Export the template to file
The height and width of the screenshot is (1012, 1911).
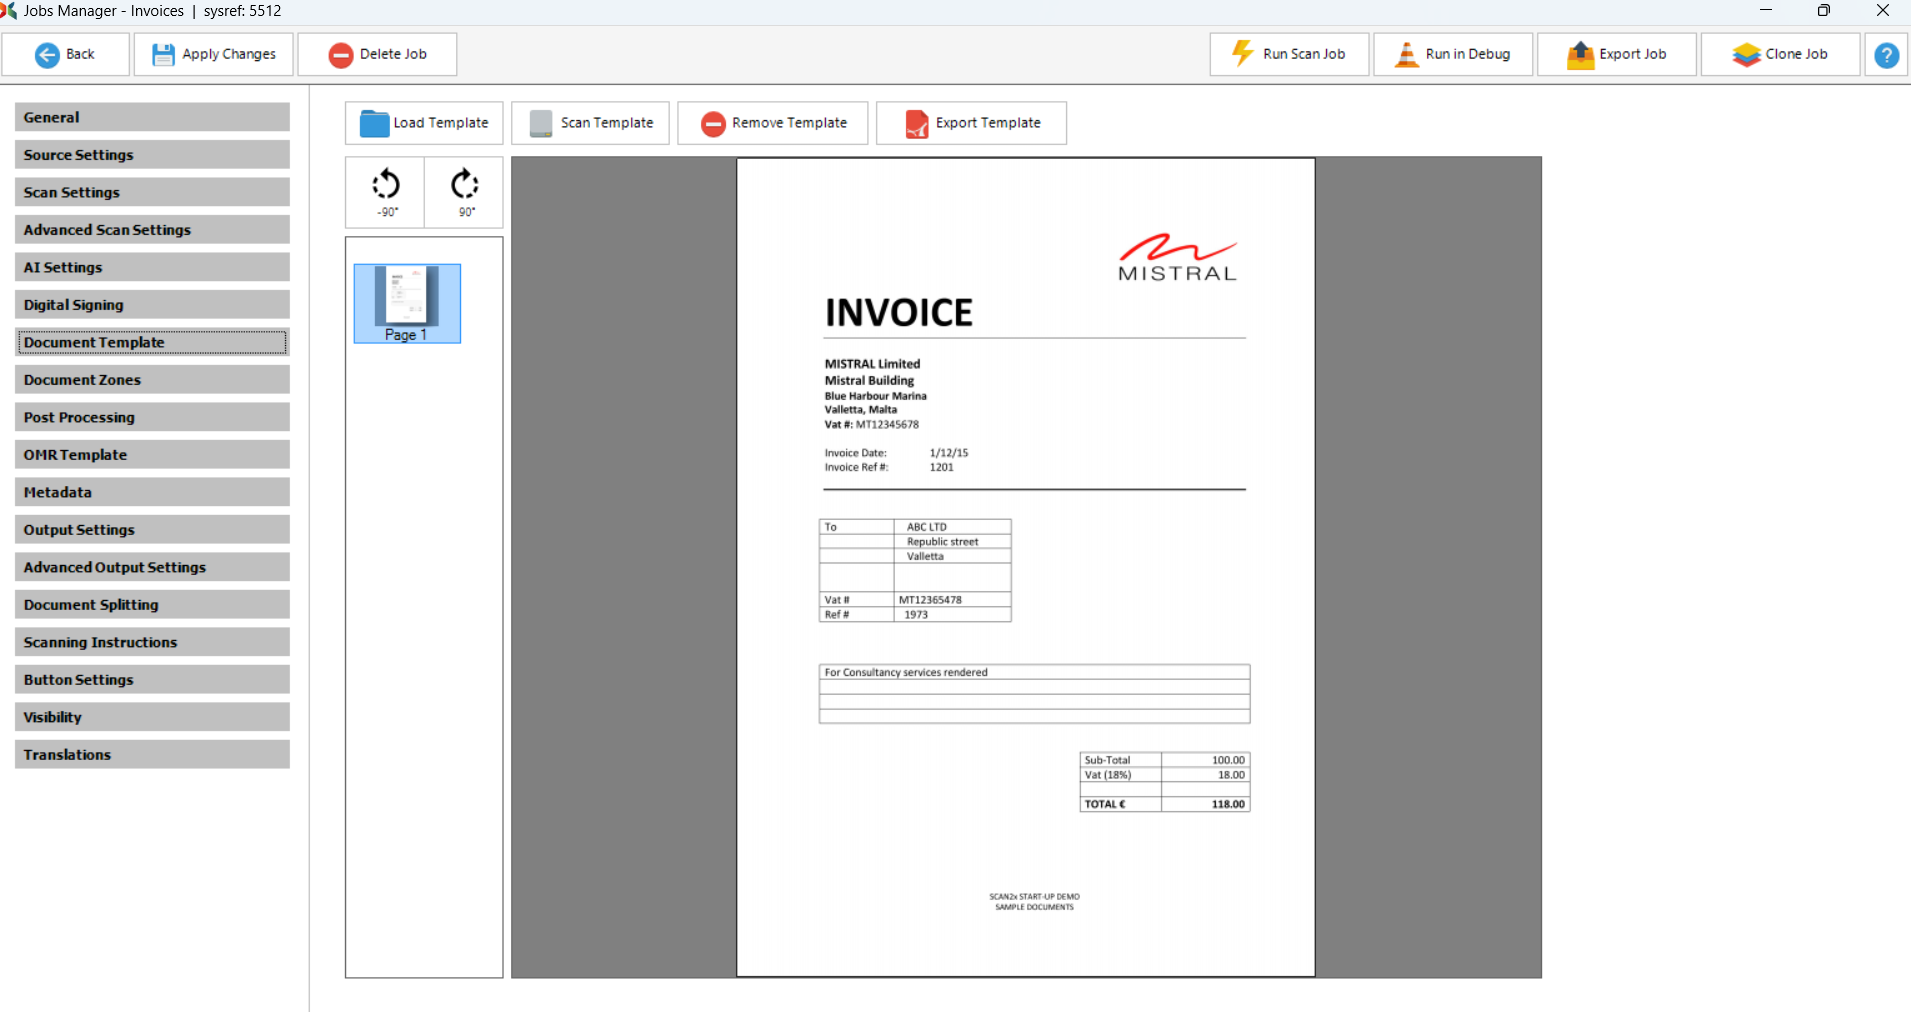[971, 123]
